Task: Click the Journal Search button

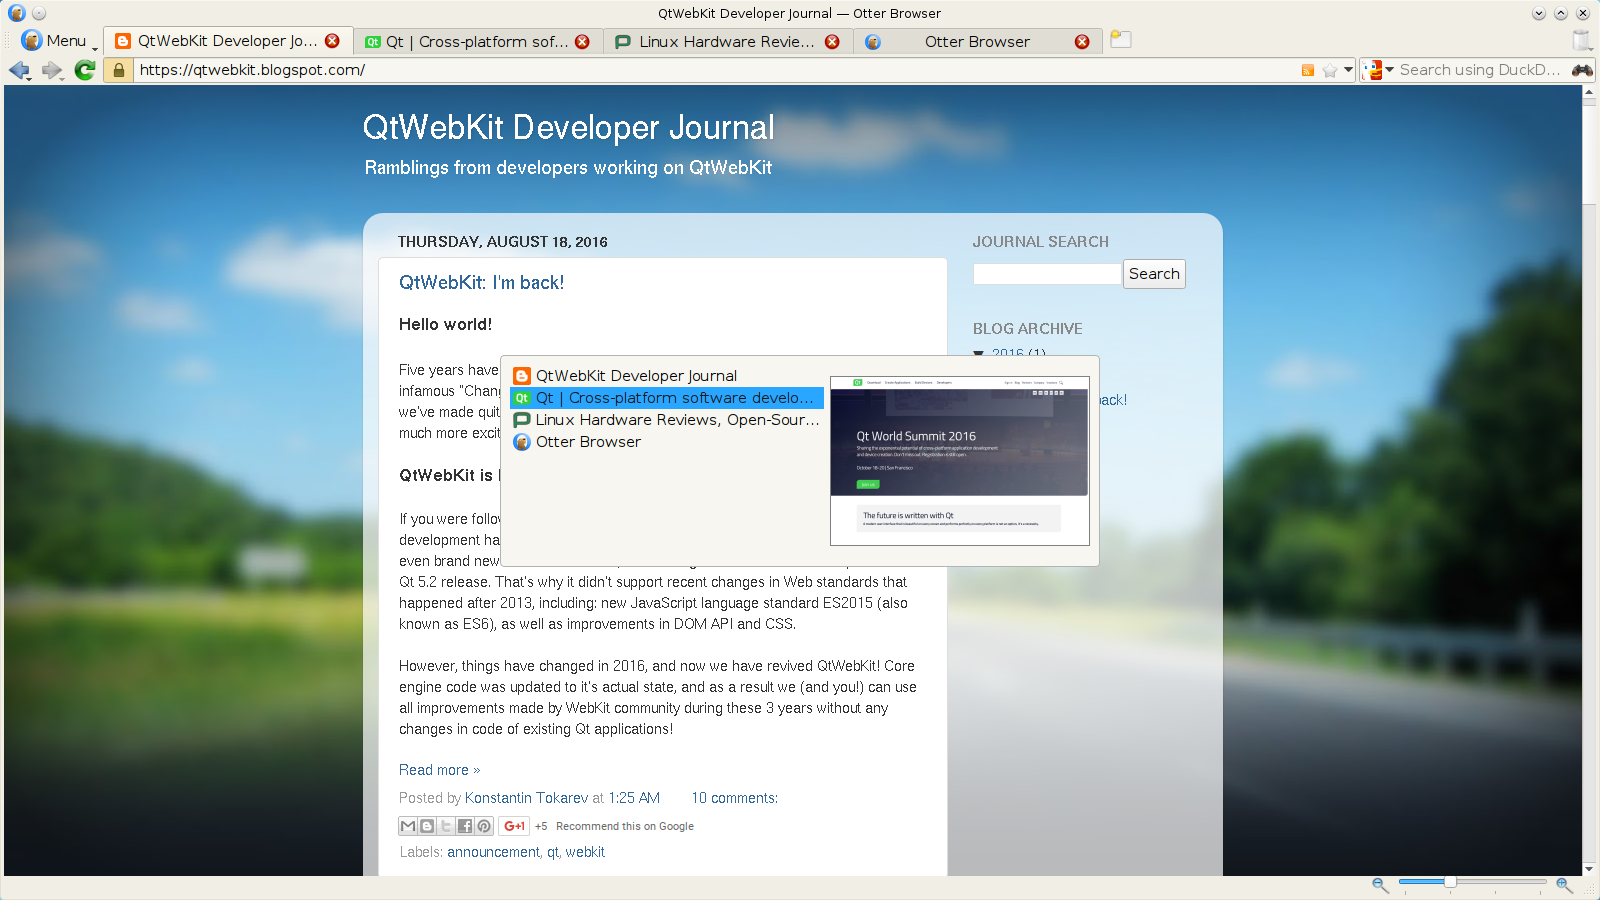Action: [x=1154, y=274]
